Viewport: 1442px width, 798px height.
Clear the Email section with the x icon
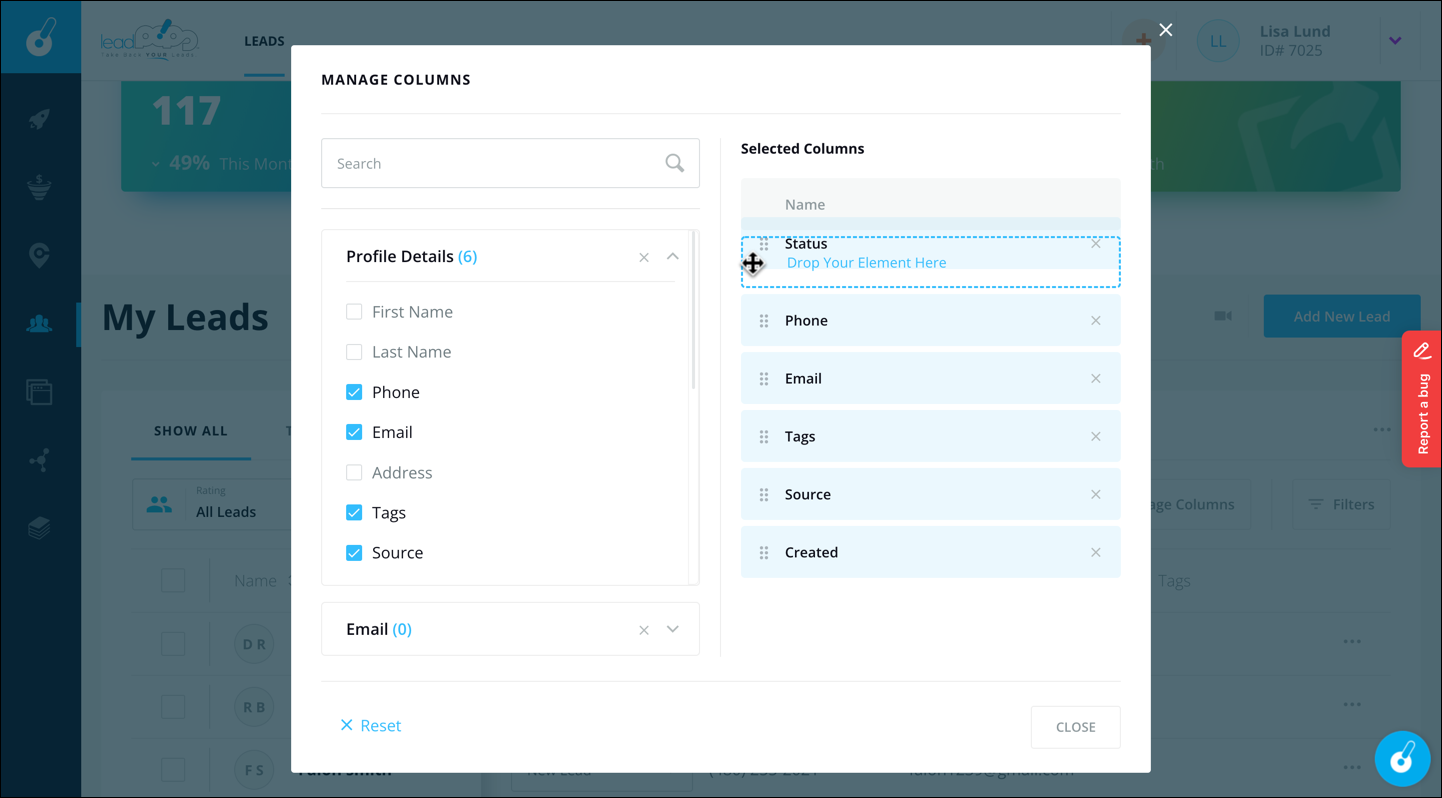coord(644,630)
